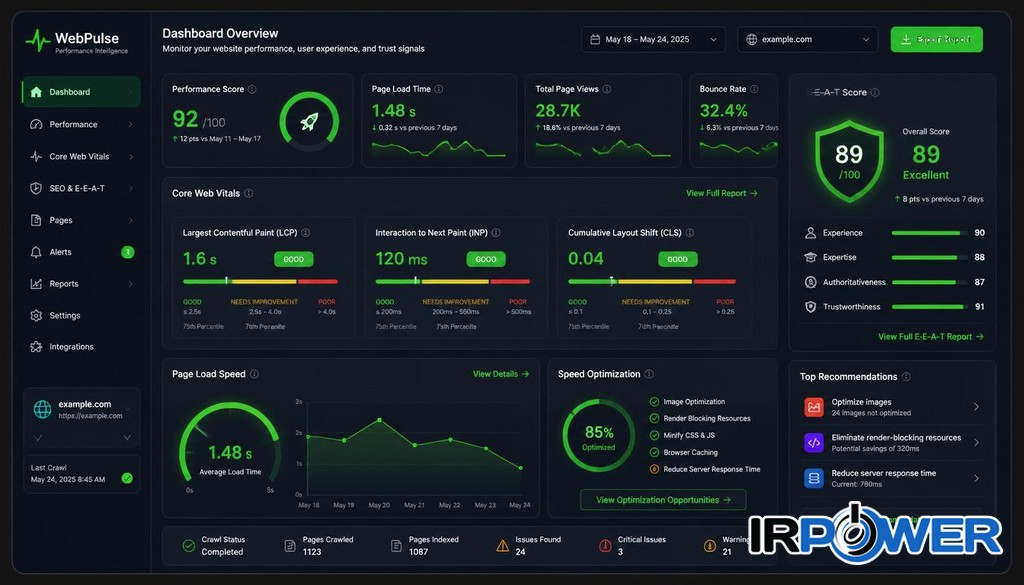The image size is (1024, 585).
Task: Expand the Performance sidebar submenu
Action: click(81, 124)
